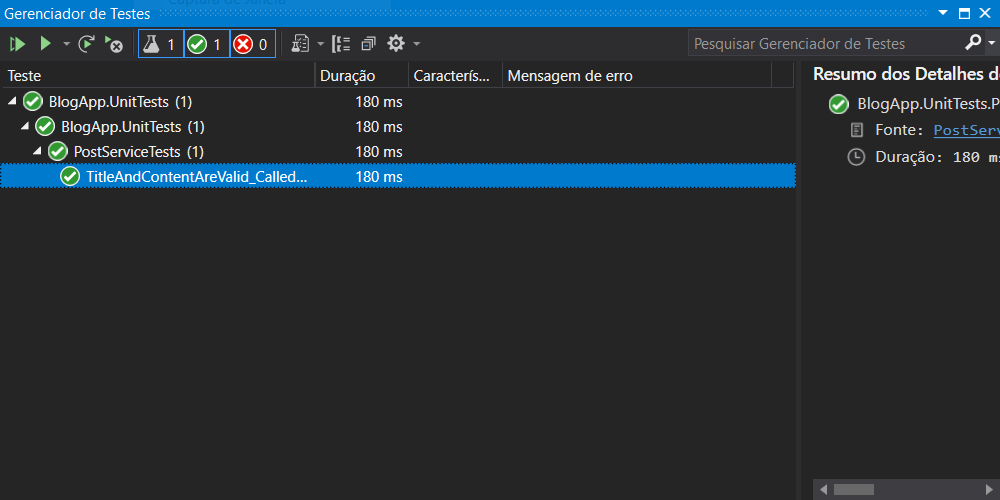Click the Run All Tests icon

[17, 44]
